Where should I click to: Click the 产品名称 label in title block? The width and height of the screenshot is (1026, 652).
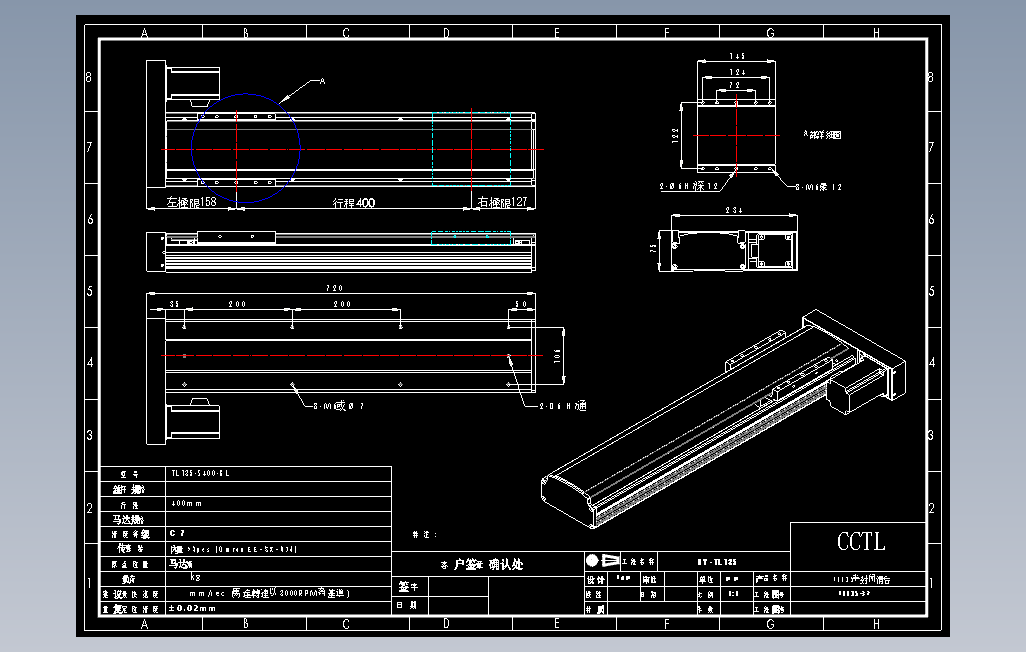click(x=771, y=579)
